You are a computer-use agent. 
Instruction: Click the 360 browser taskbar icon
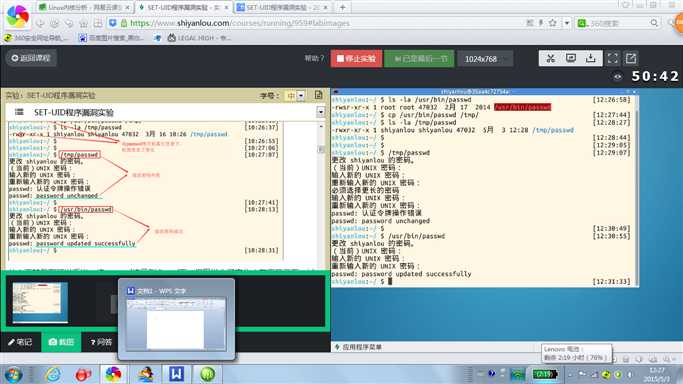click(x=113, y=374)
